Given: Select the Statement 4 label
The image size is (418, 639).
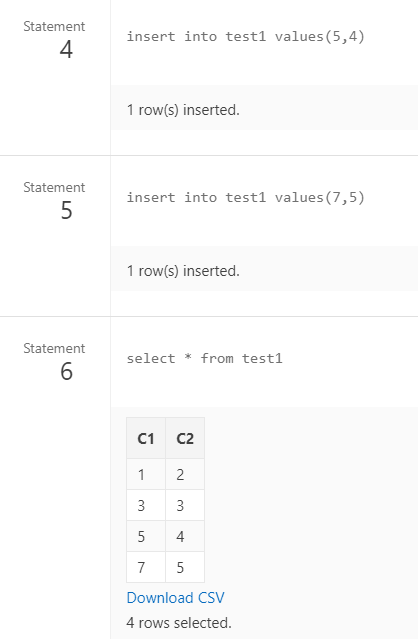Looking at the screenshot, I should pyautogui.click(x=54, y=40).
